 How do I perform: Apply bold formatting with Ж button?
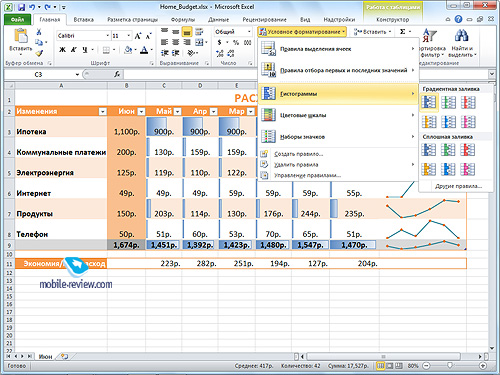click(62, 50)
